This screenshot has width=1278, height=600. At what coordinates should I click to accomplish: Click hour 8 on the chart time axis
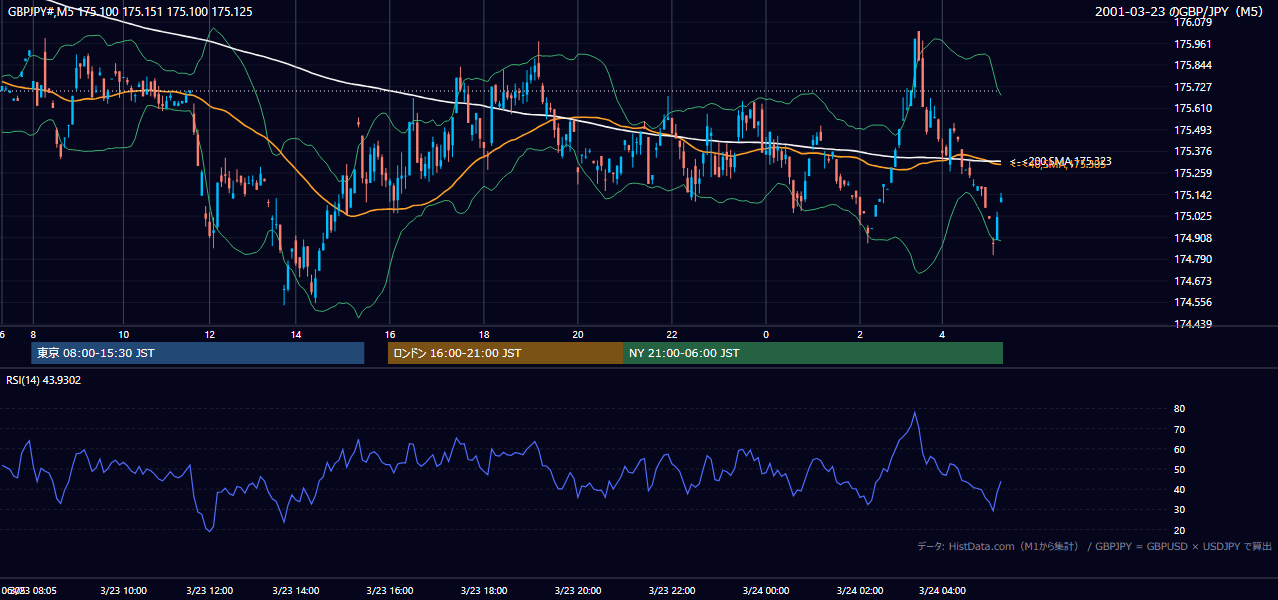[x=33, y=334]
